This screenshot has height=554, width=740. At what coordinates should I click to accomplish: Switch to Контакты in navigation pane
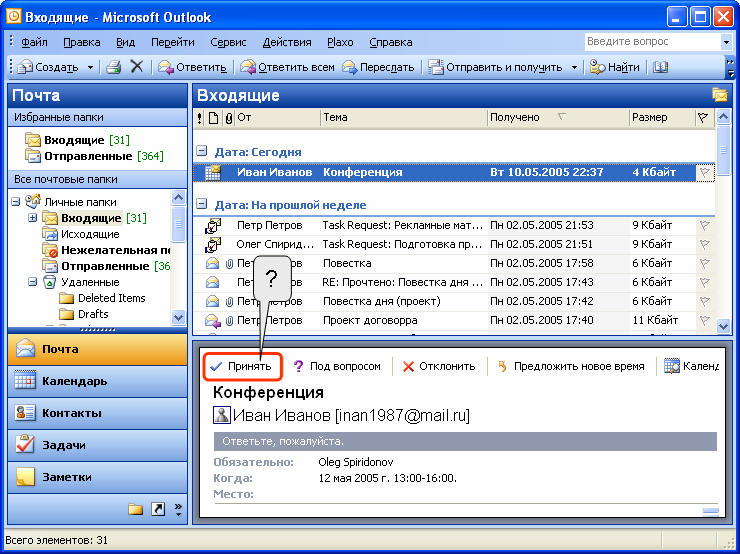[98, 413]
